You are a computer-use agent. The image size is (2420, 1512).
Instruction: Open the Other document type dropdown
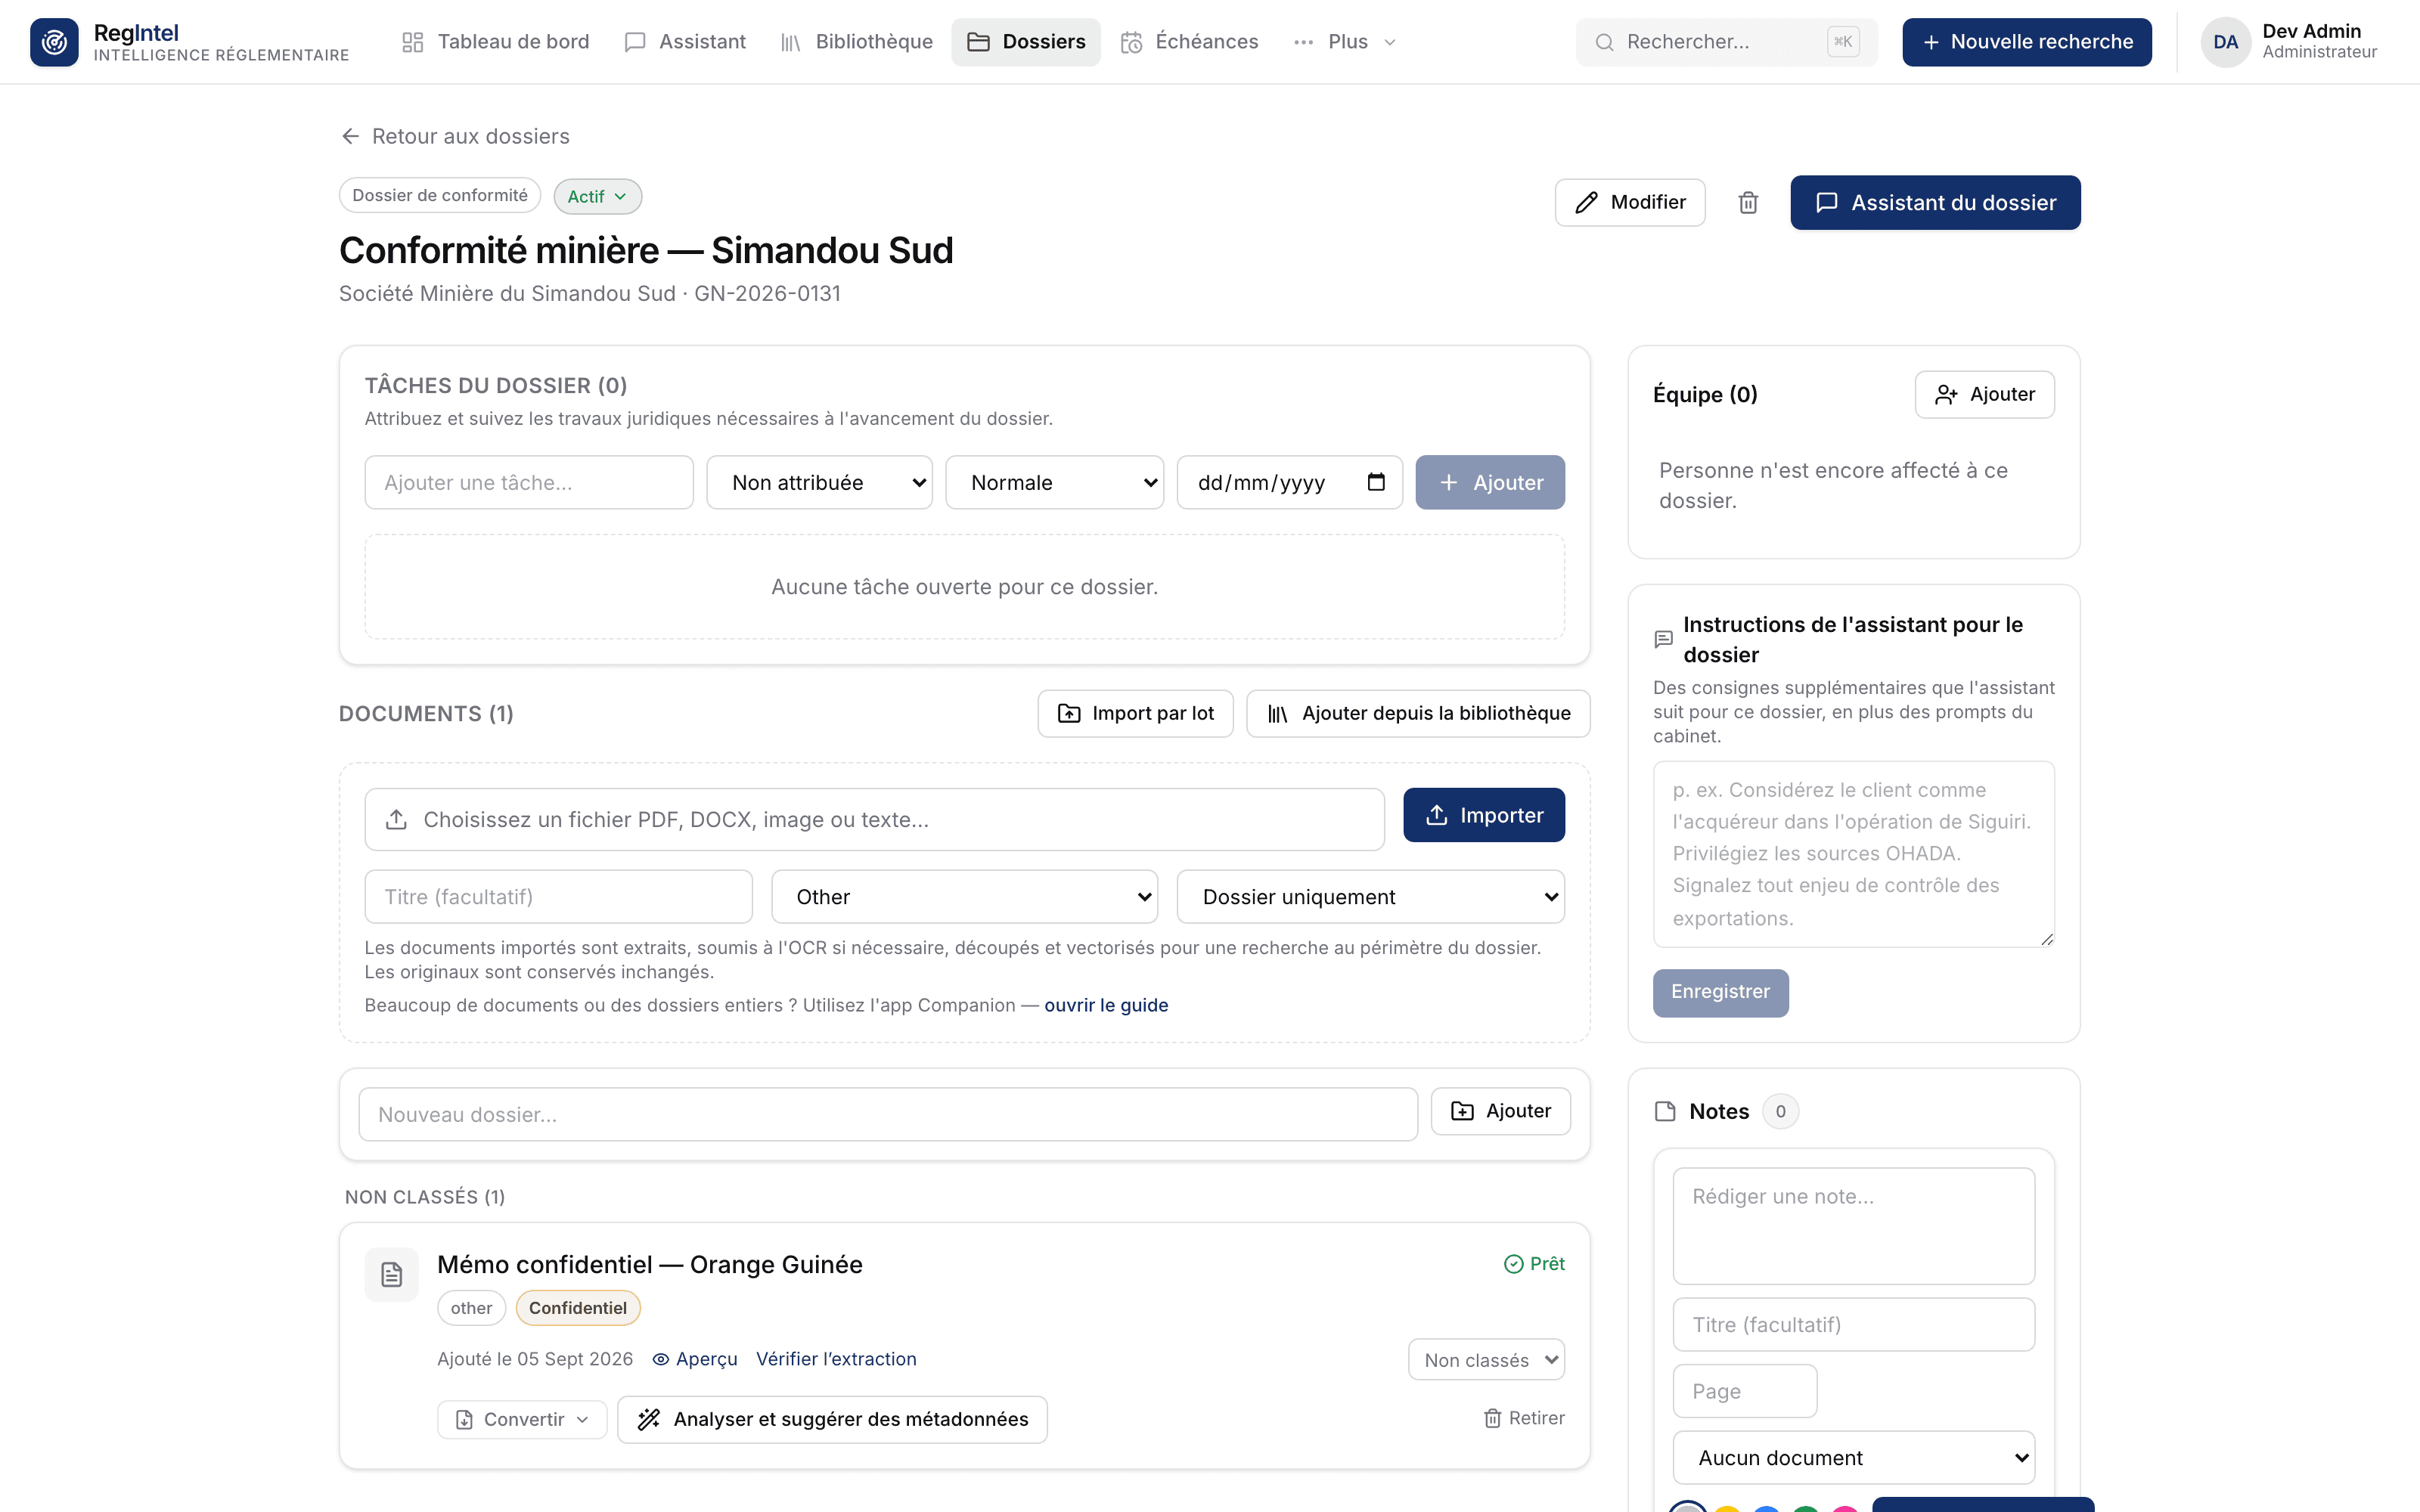964,897
